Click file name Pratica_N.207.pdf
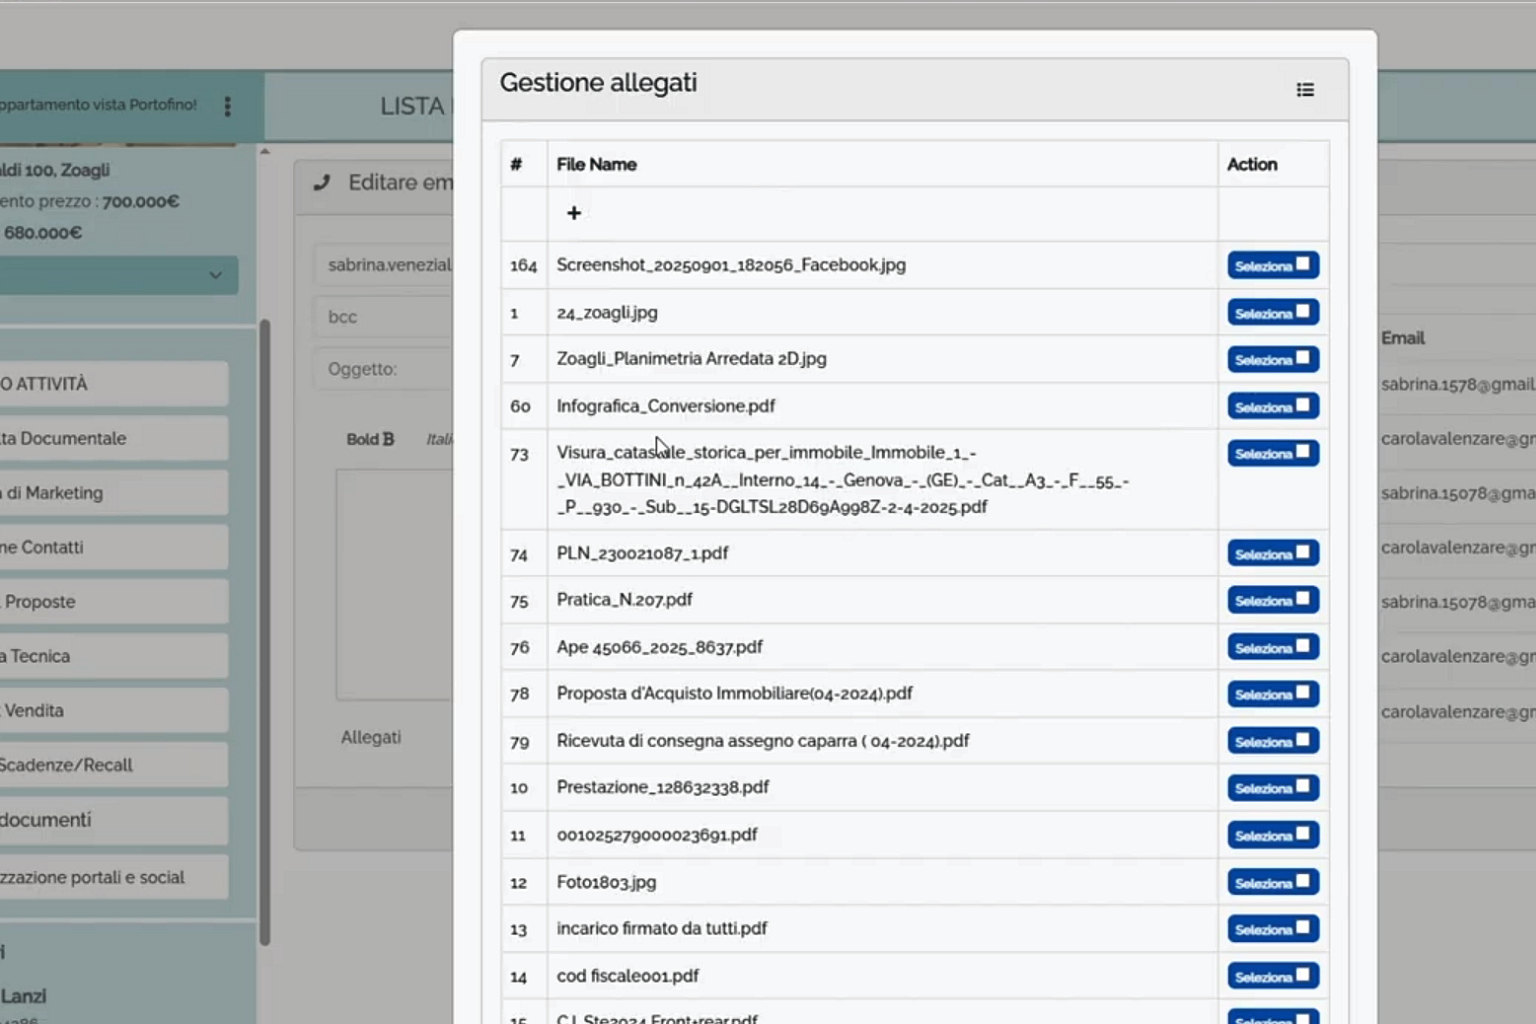This screenshot has height=1024, width=1536. point(624,599)
